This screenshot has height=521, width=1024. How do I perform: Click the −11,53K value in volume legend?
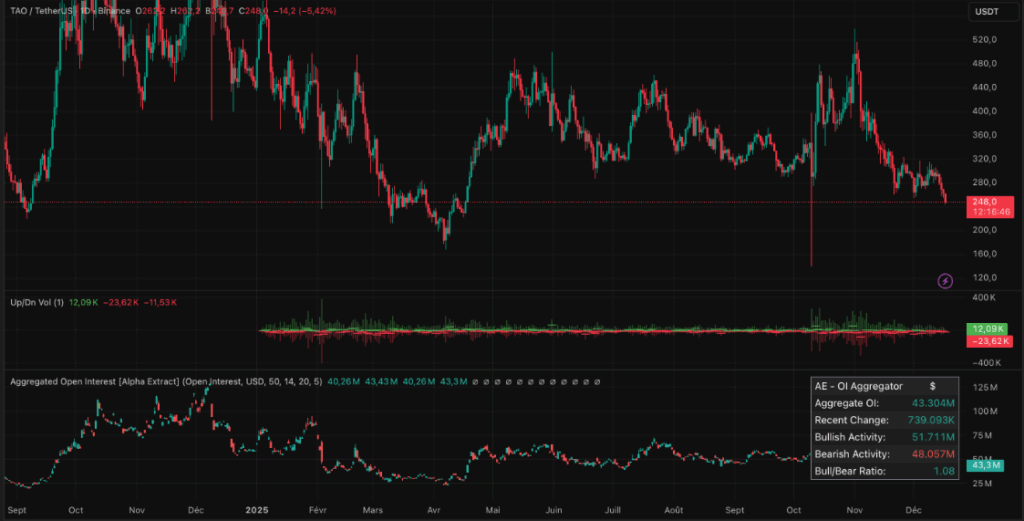tap(160, 302)
